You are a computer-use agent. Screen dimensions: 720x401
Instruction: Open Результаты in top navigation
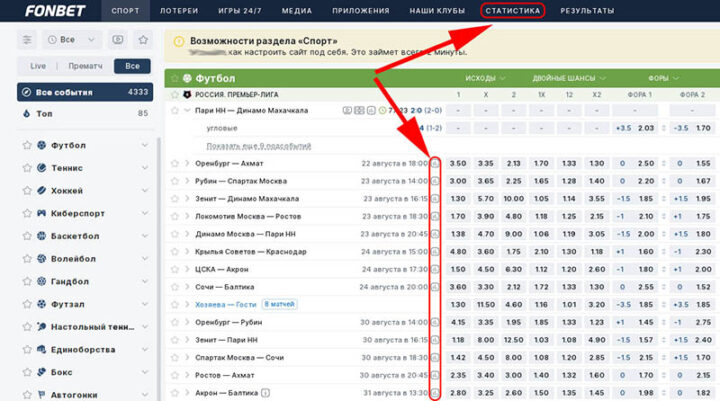(x=587, y=11)
